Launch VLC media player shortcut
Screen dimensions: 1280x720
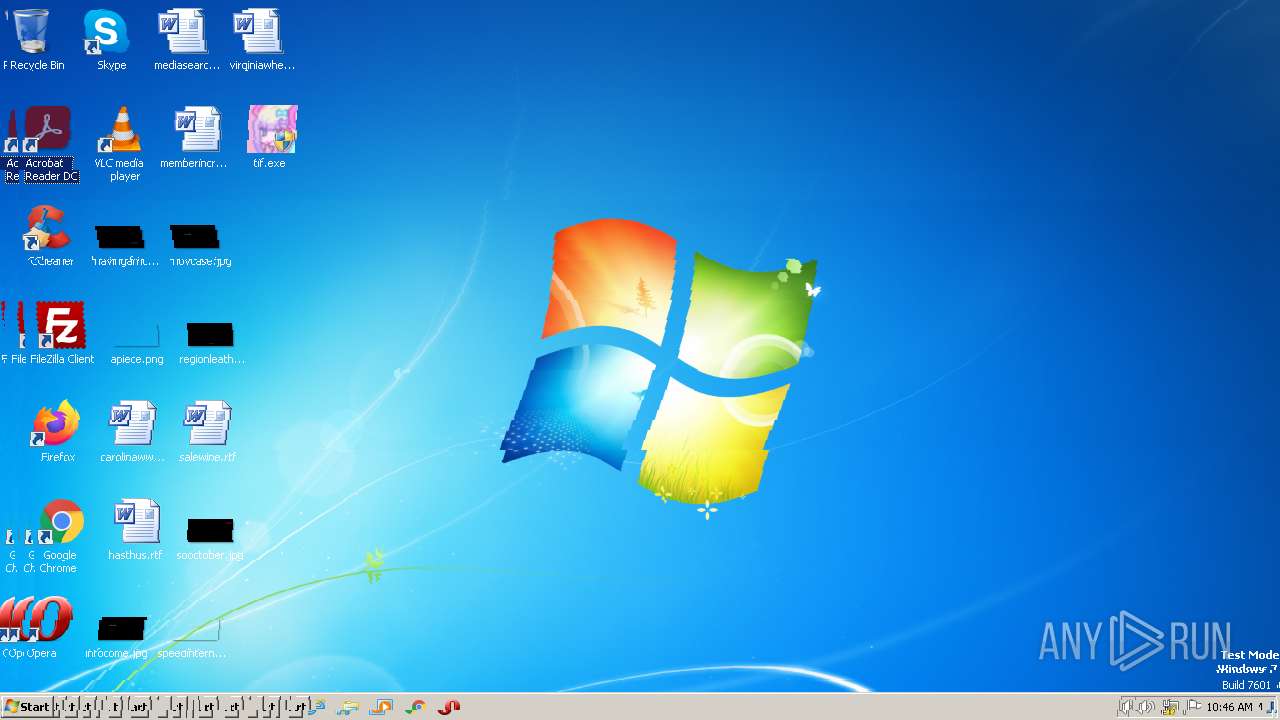coord(119,144)
